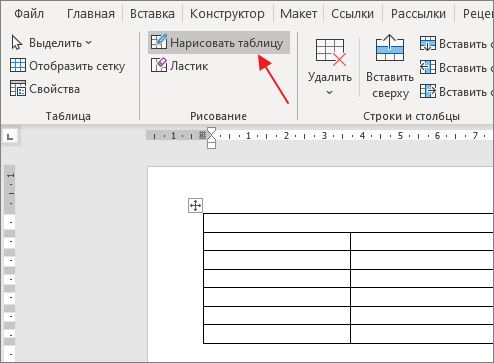
Task: Click the bottom-left cell of the table
Action: (277, 334)
